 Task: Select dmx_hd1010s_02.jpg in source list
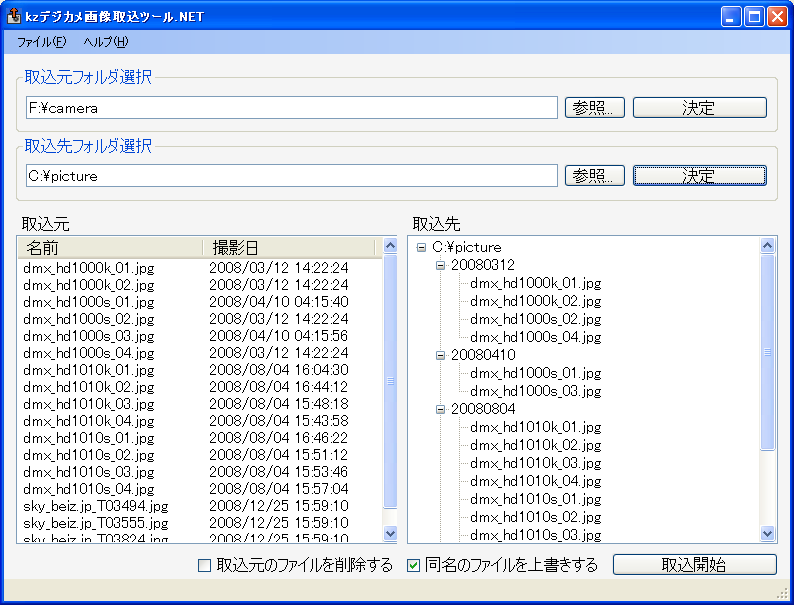(89, 455)
